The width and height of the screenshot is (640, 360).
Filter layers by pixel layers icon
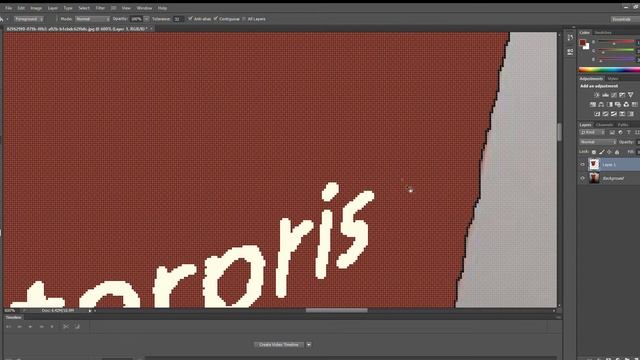(x=612, y=133)
